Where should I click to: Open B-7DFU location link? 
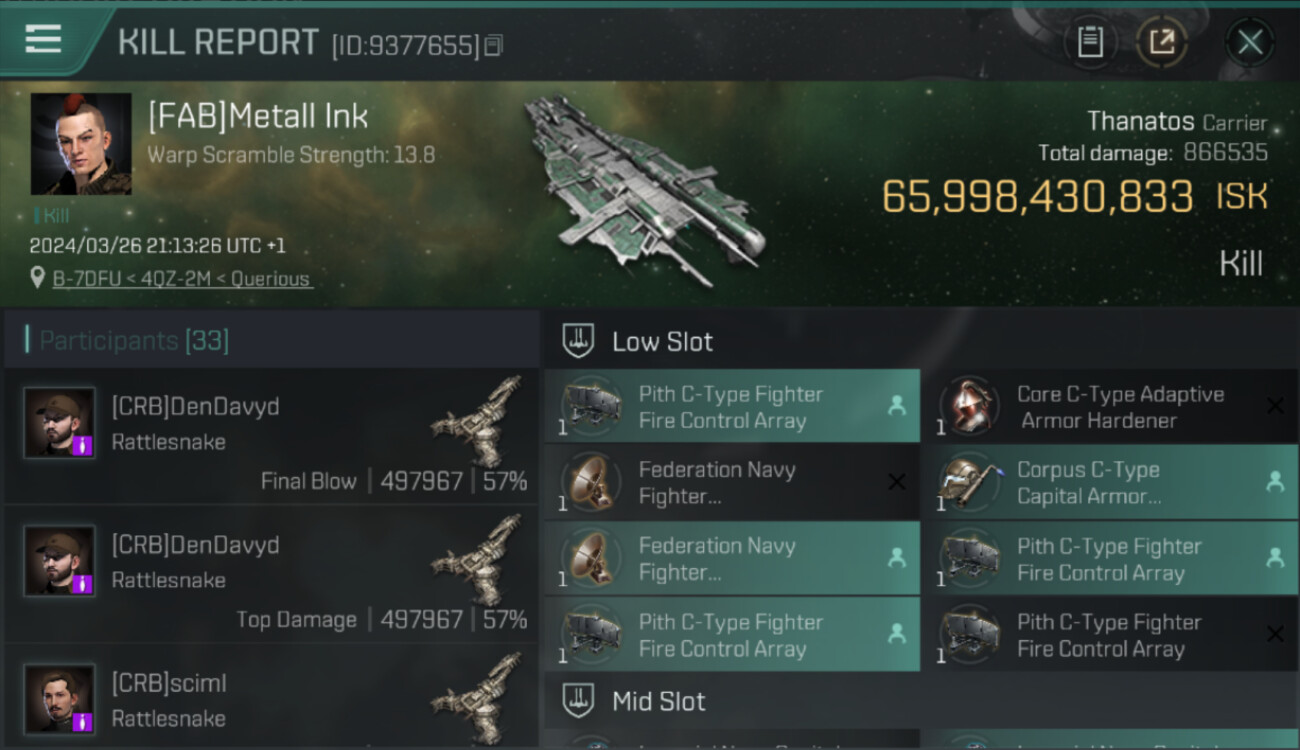pyautogui.click(x=182, y=279)
